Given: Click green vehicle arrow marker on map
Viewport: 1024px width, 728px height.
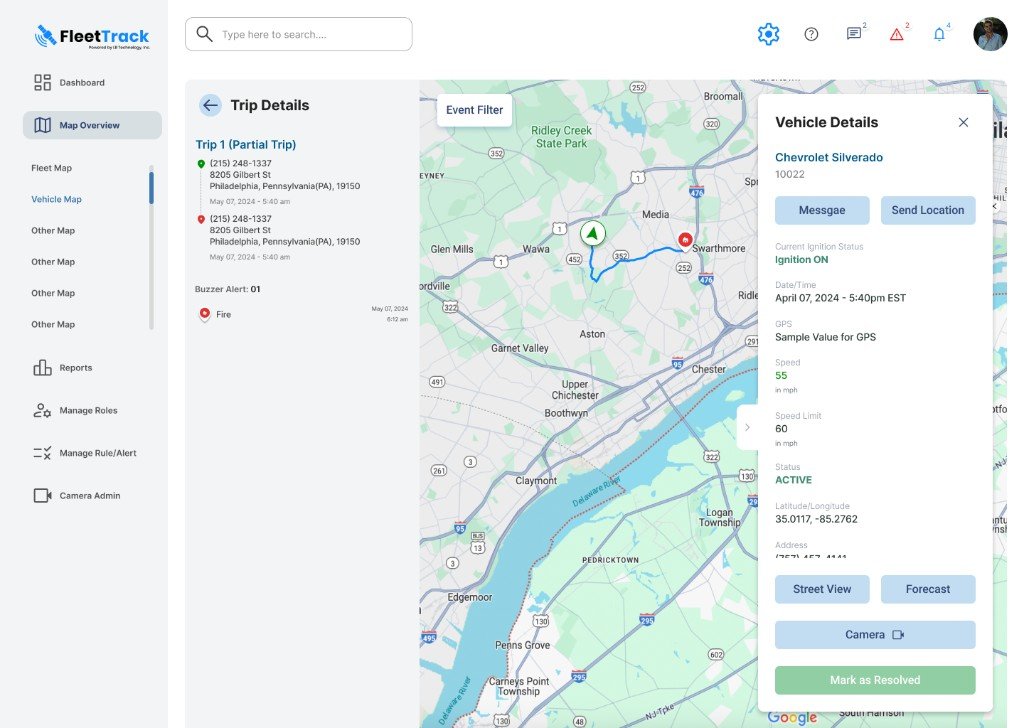Looking at the screenshot, I should point(592,233).
